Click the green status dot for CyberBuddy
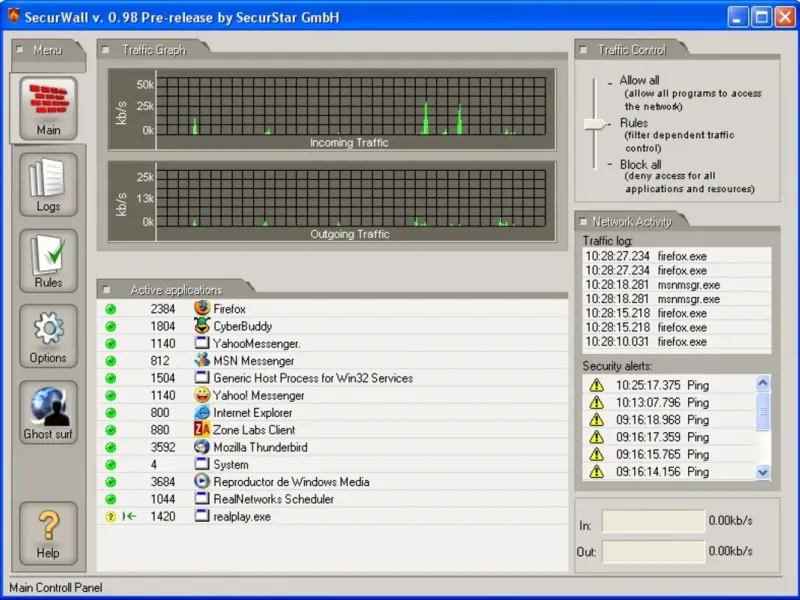This screenshot has width=800, height=600. pyautogui.click(x=111, y=326)
